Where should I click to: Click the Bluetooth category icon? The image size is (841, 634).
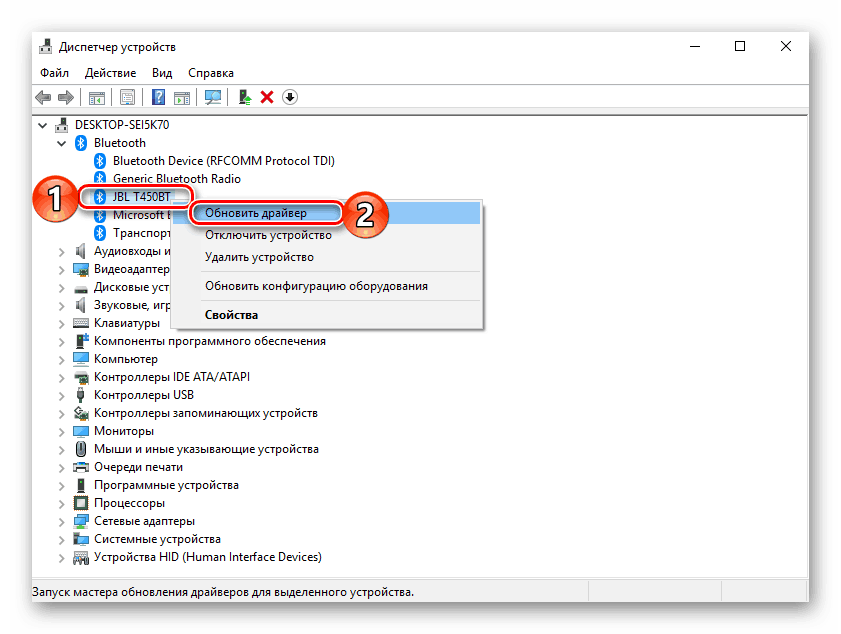tap(81, 143)
